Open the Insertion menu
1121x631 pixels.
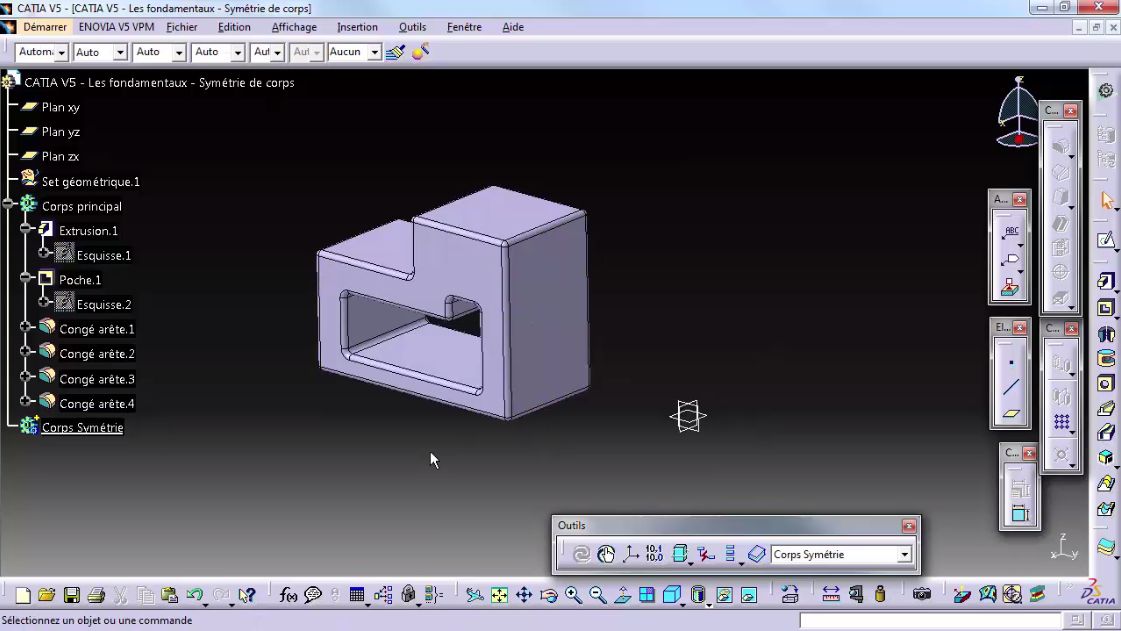pos(357,27)
